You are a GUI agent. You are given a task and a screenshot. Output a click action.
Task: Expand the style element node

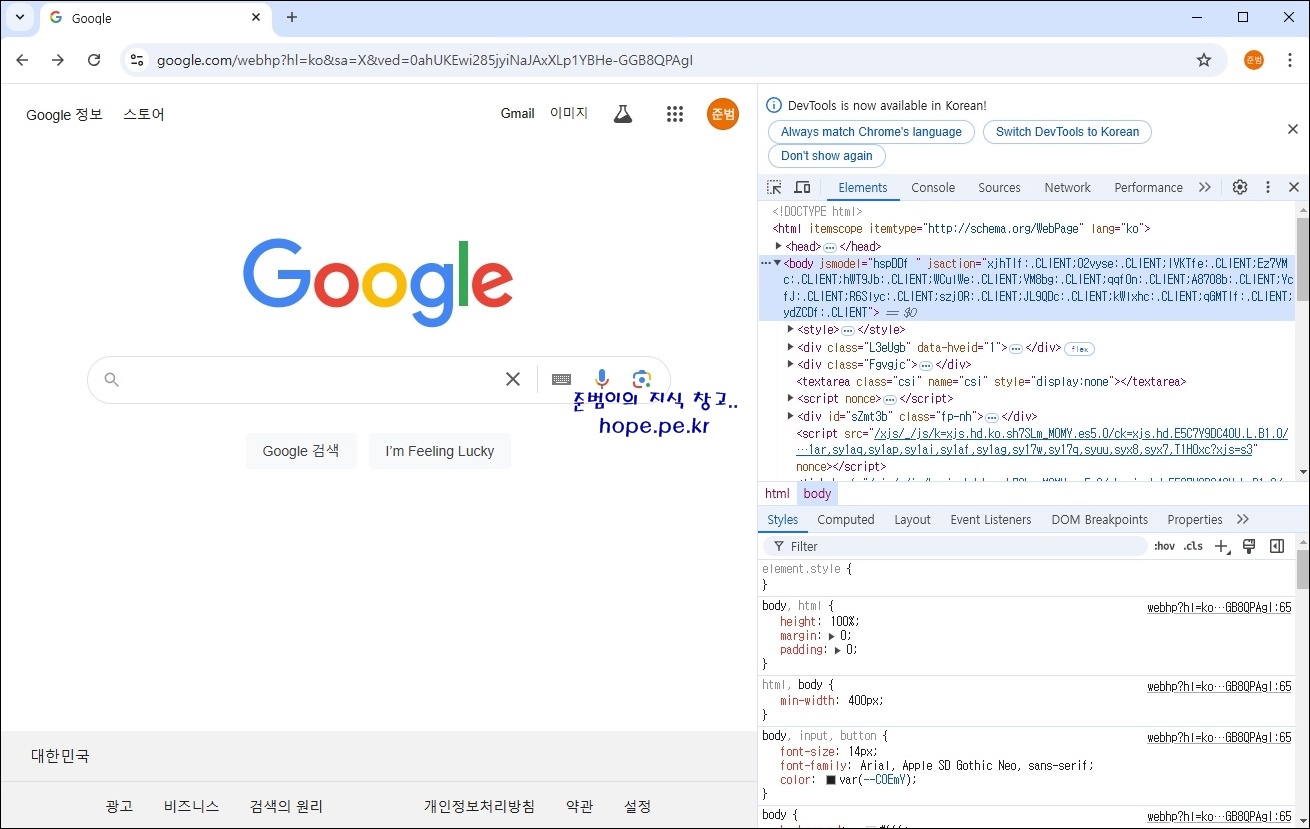tap(791, 330)
